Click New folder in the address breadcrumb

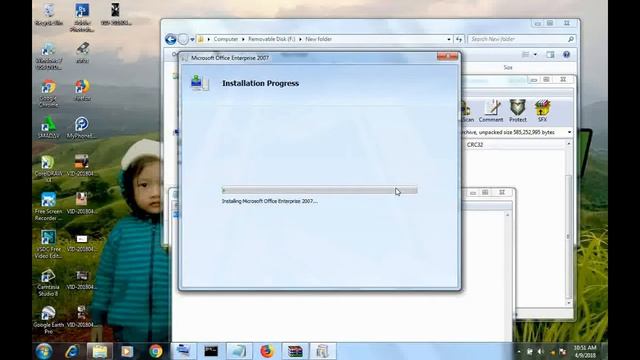tap(318, 39)
